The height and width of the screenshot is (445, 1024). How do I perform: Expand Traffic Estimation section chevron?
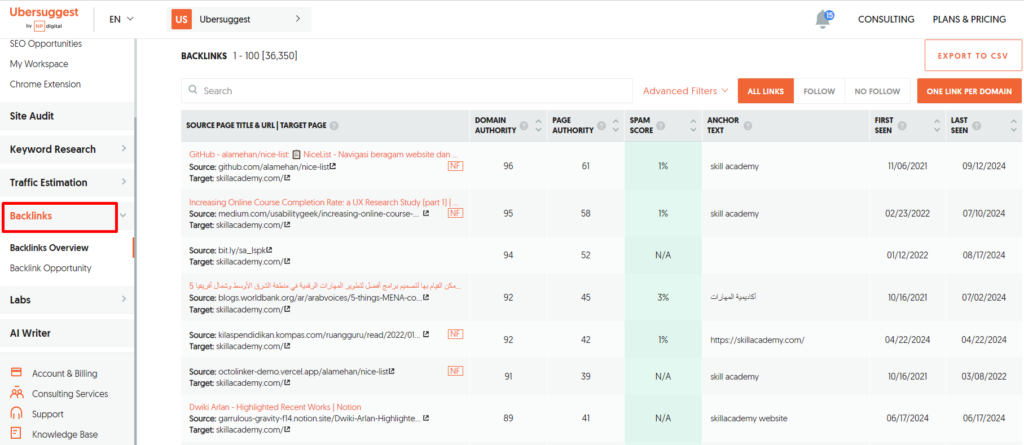pos(124,182)
